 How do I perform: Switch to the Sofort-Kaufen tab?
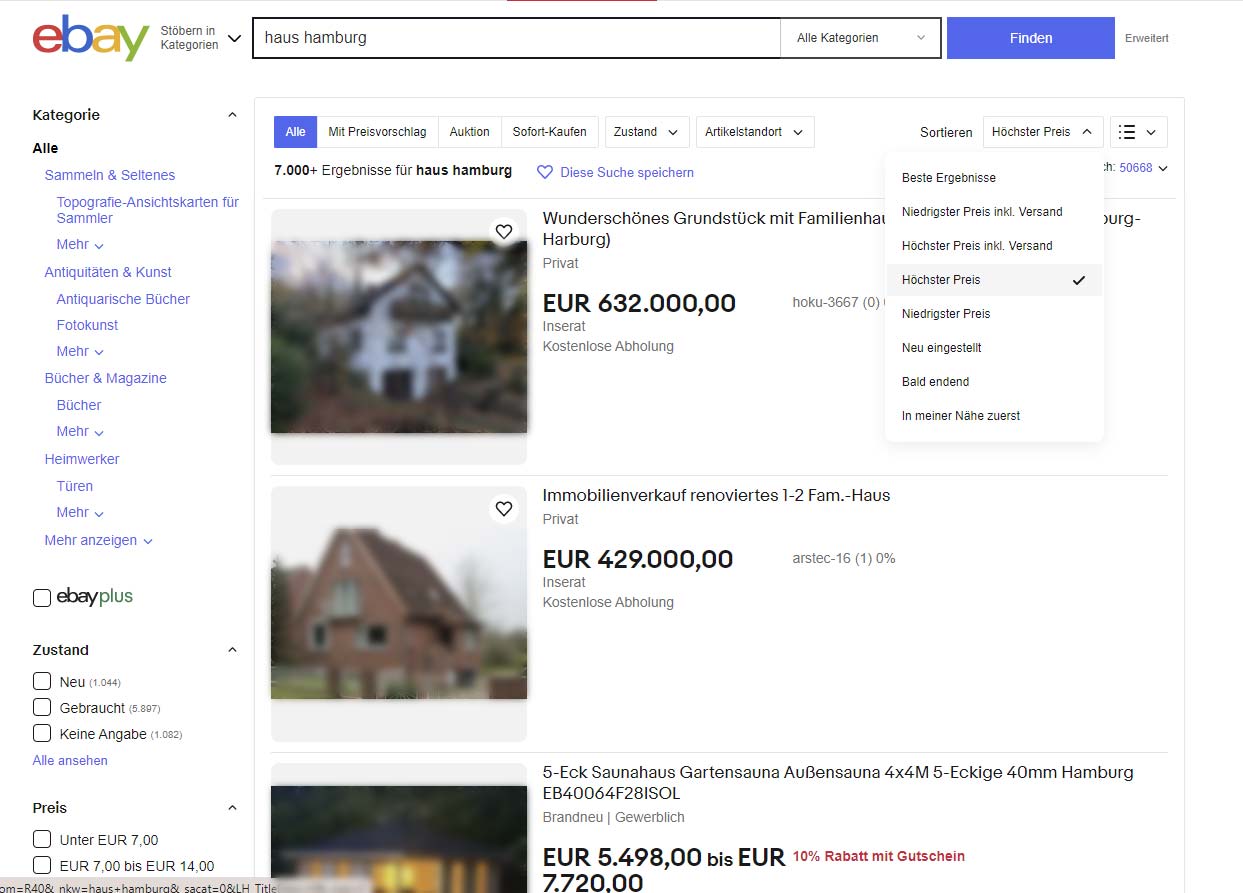click(549, 132)
